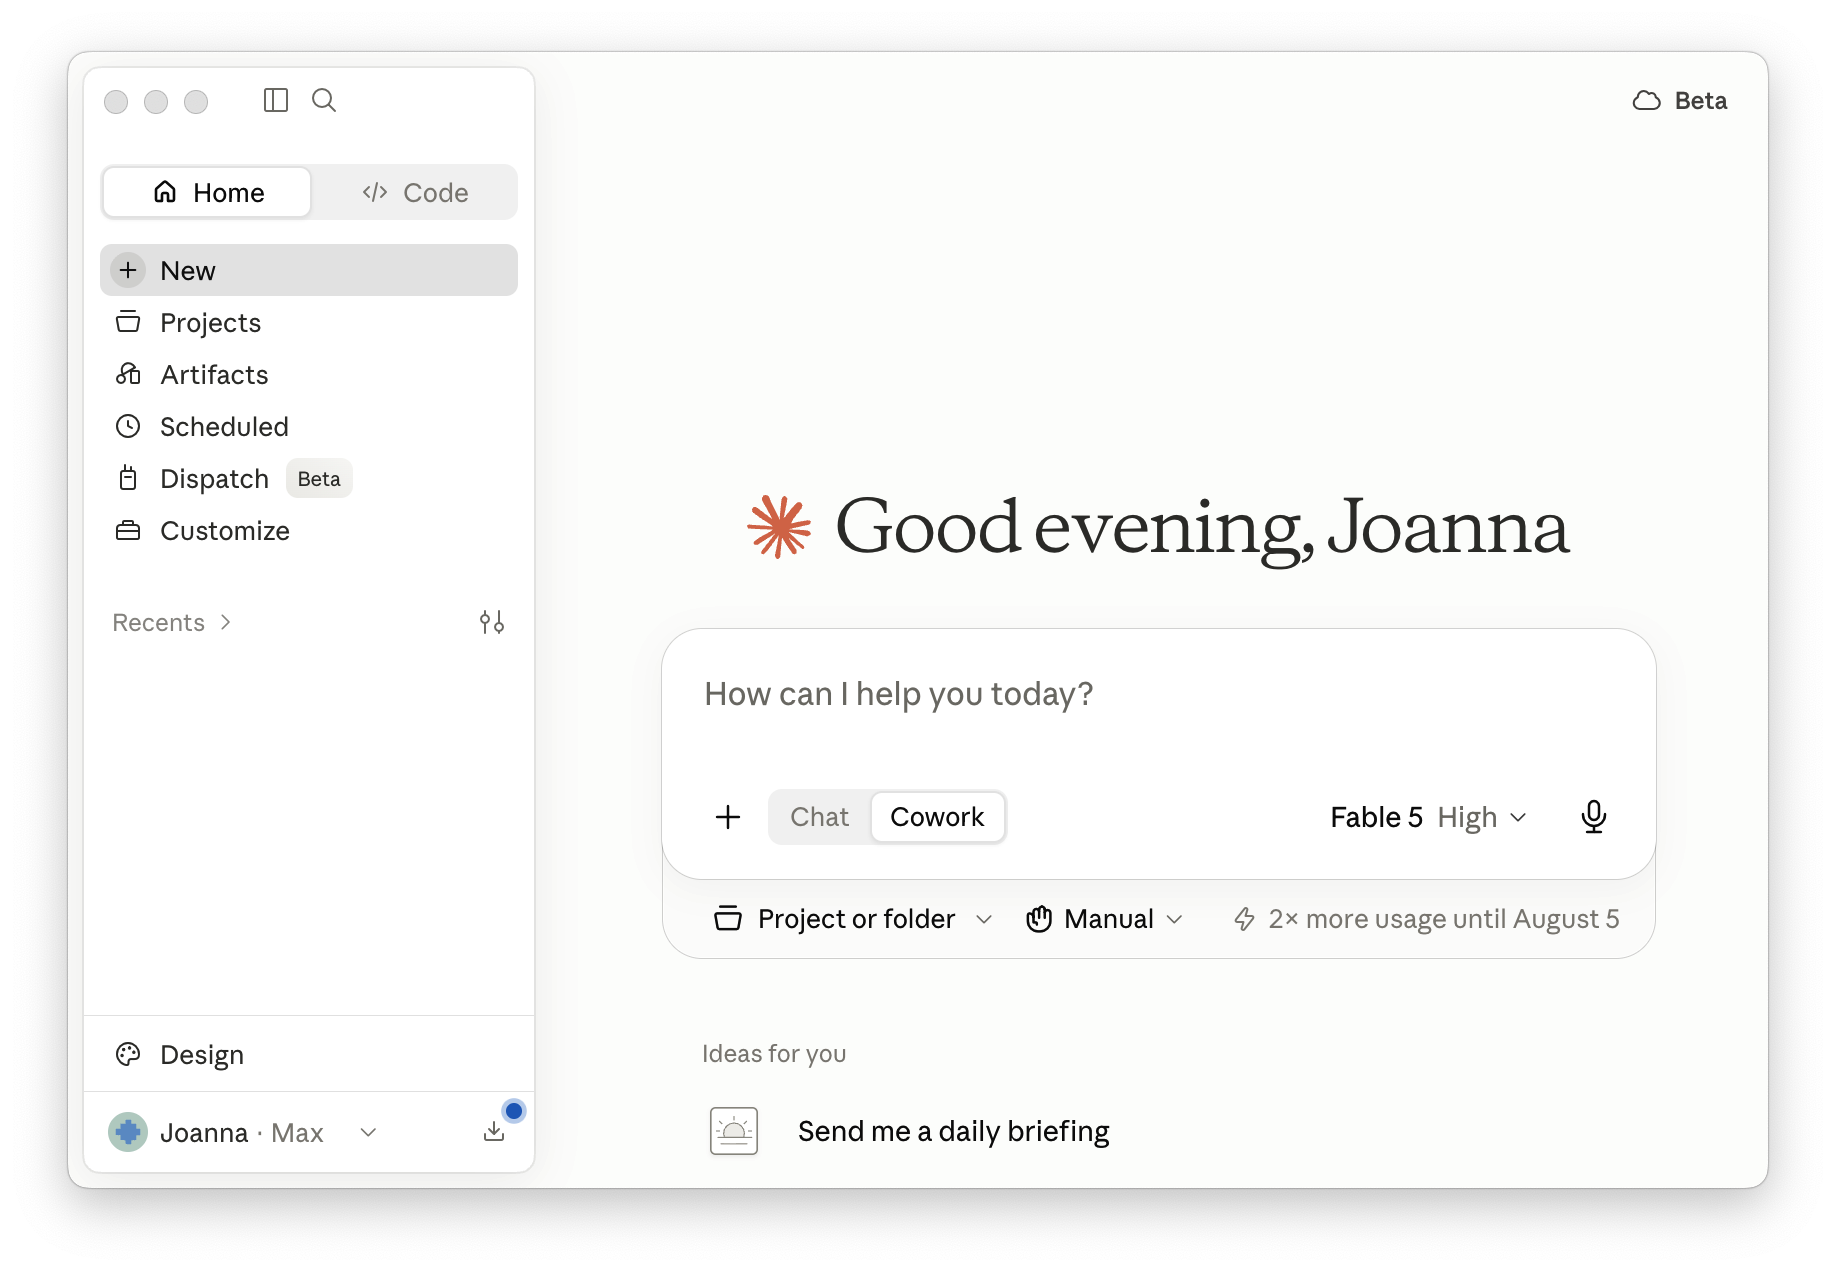This screenshot has width=1836, height=1272.
Task: Open Scheduled in sidebar
Action: (309, 426)
